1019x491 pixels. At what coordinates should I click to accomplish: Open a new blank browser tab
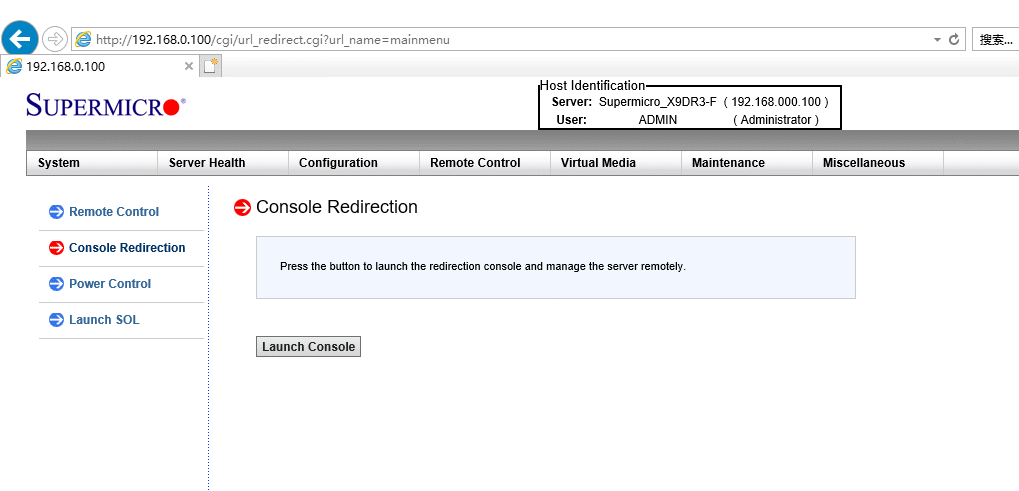(211, 66)
